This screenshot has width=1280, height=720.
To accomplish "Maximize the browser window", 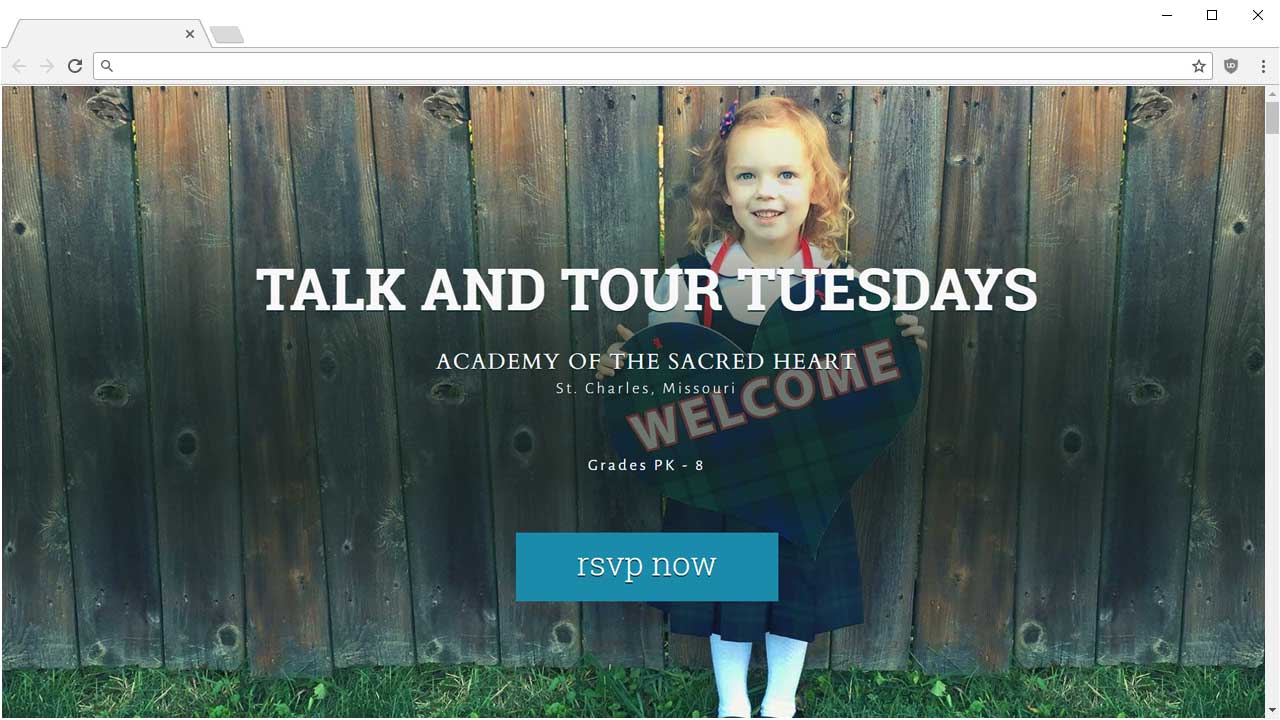I will [x=1212, y=15].
